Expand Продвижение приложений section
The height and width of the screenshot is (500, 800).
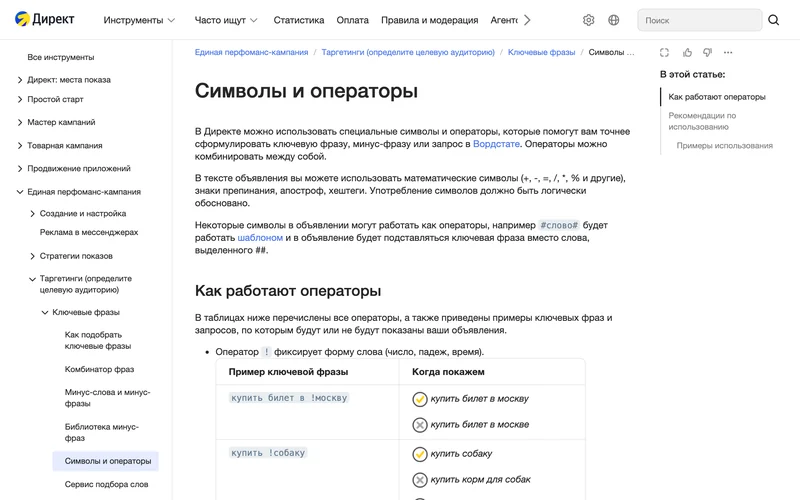pyautogui.click(x=20, y=168)
